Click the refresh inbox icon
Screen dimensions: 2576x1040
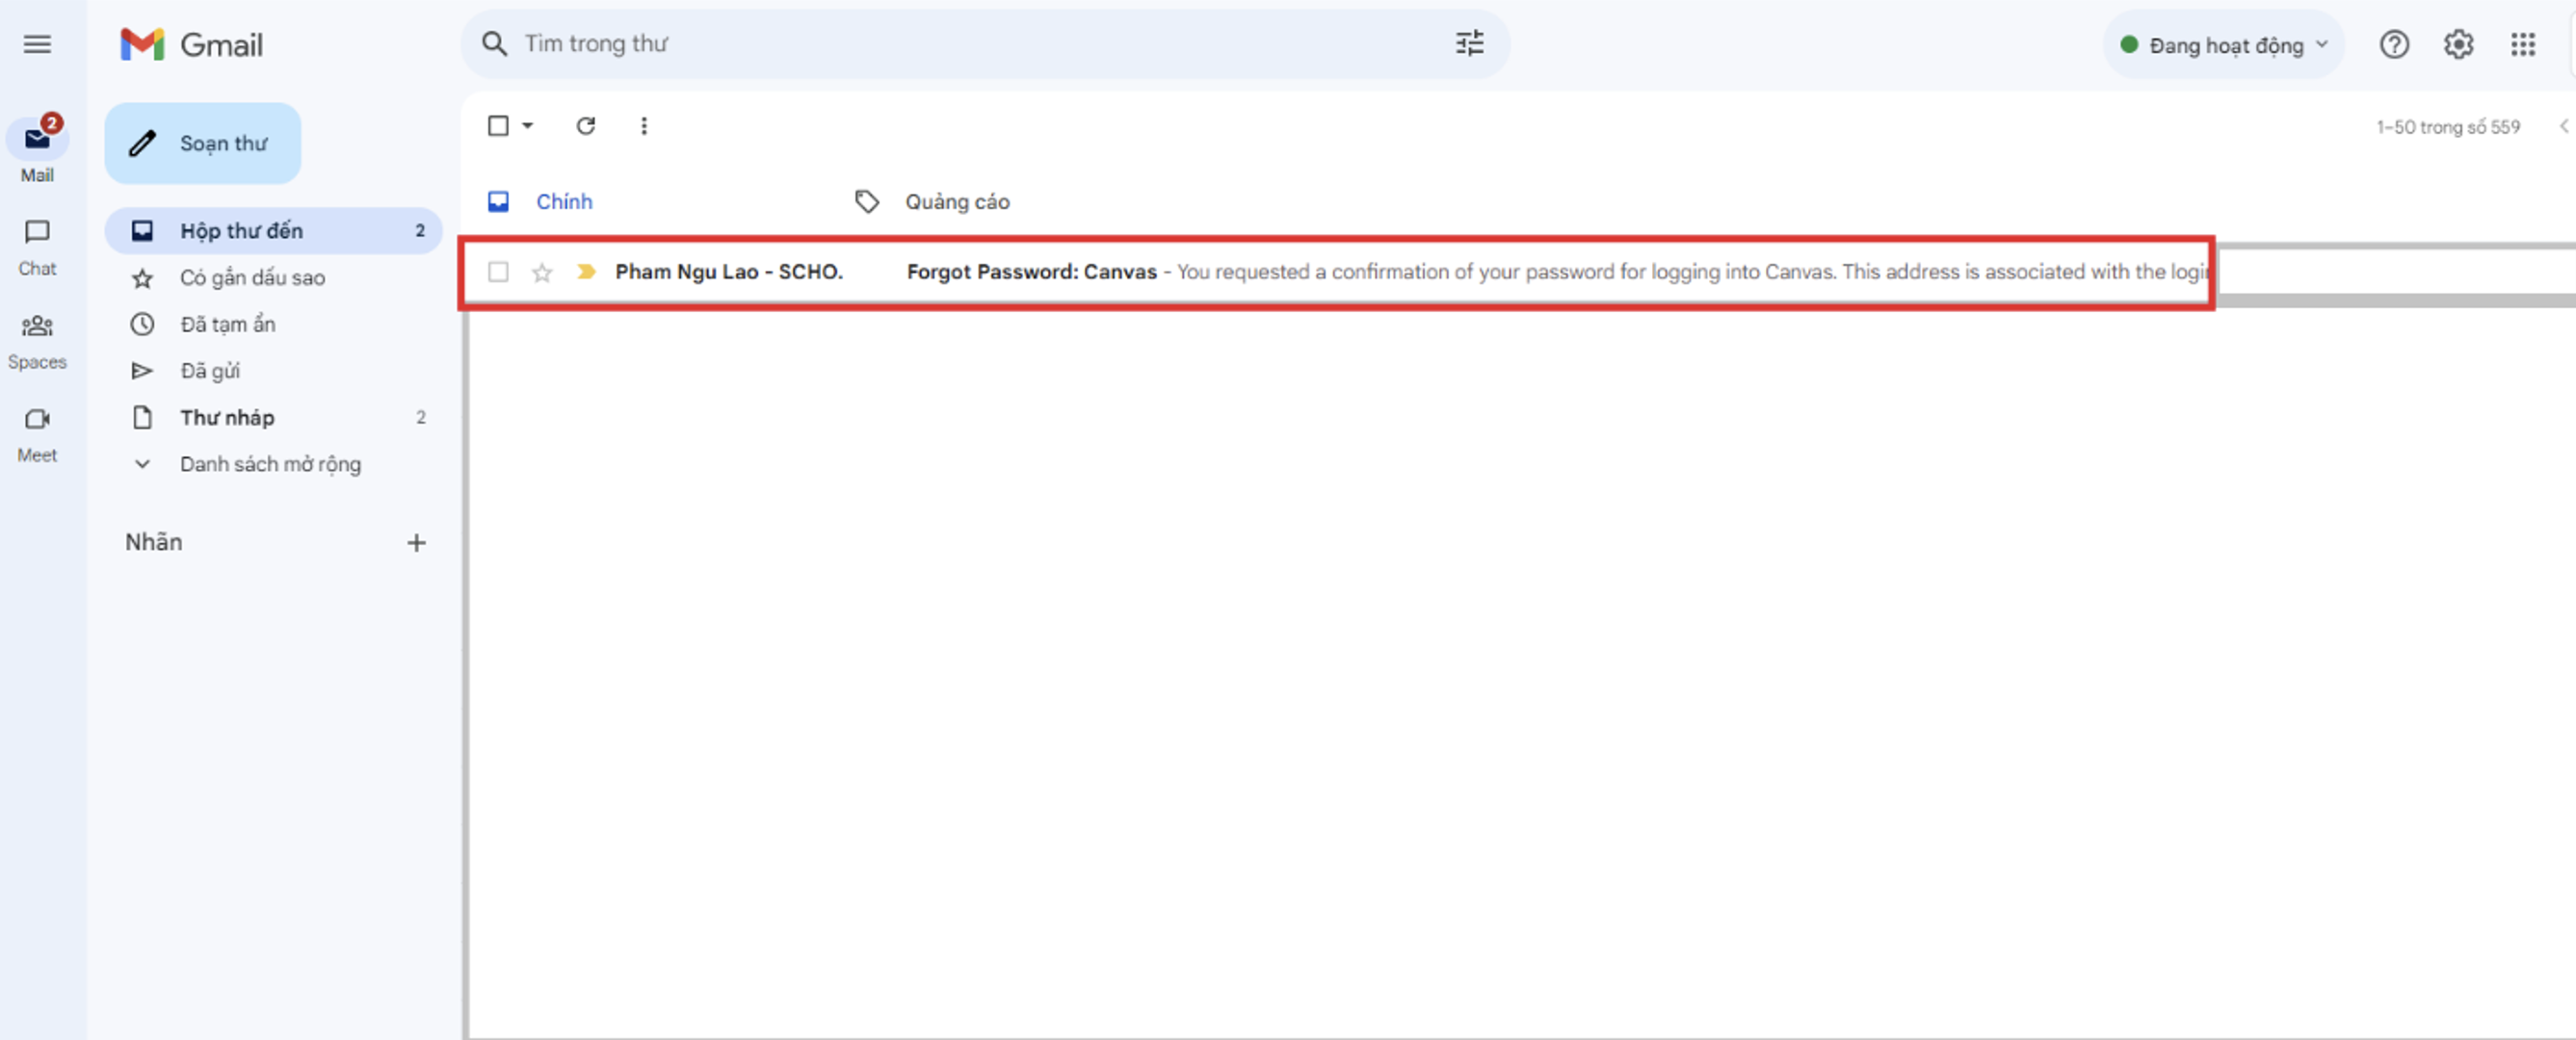click(x=586, y=126)
